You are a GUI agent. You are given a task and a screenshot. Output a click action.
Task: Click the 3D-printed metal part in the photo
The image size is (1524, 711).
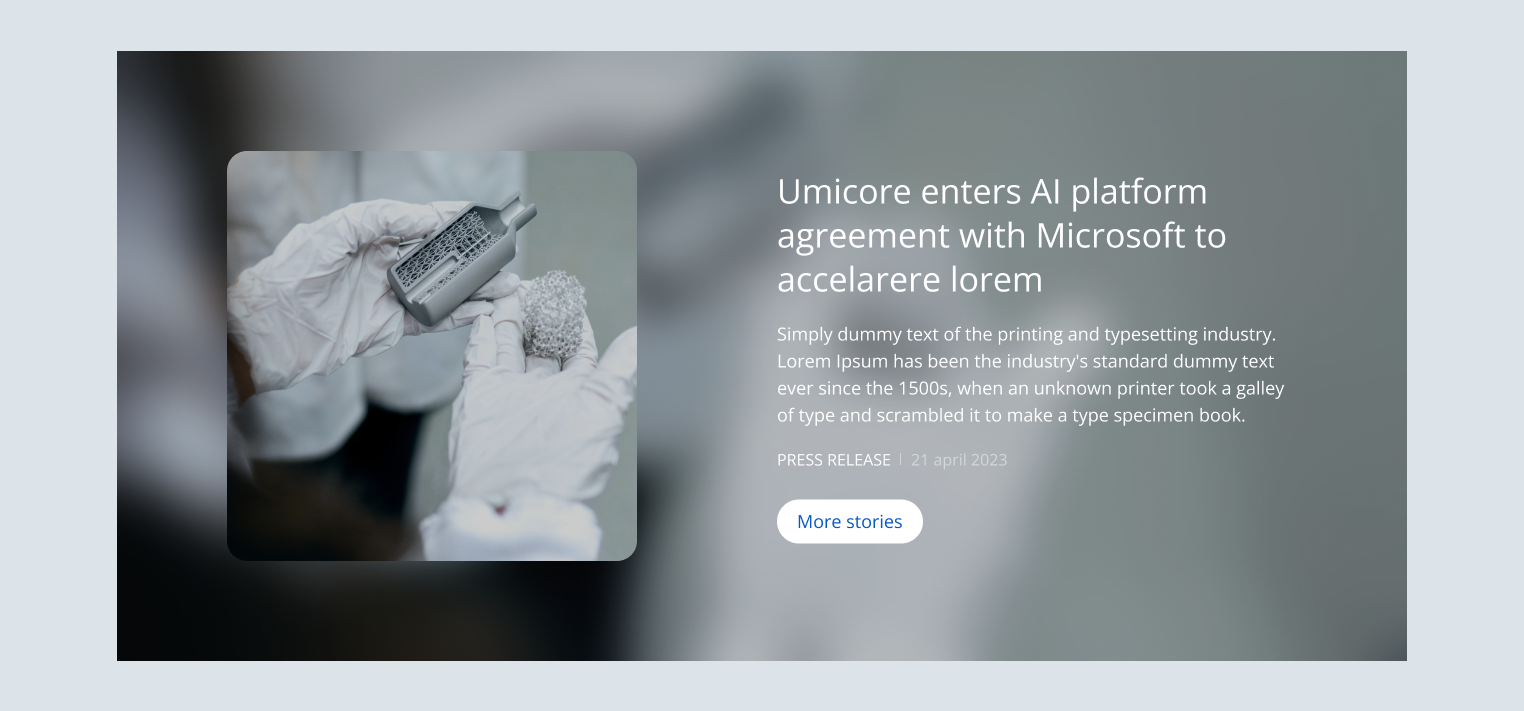(x=461, y=258)
